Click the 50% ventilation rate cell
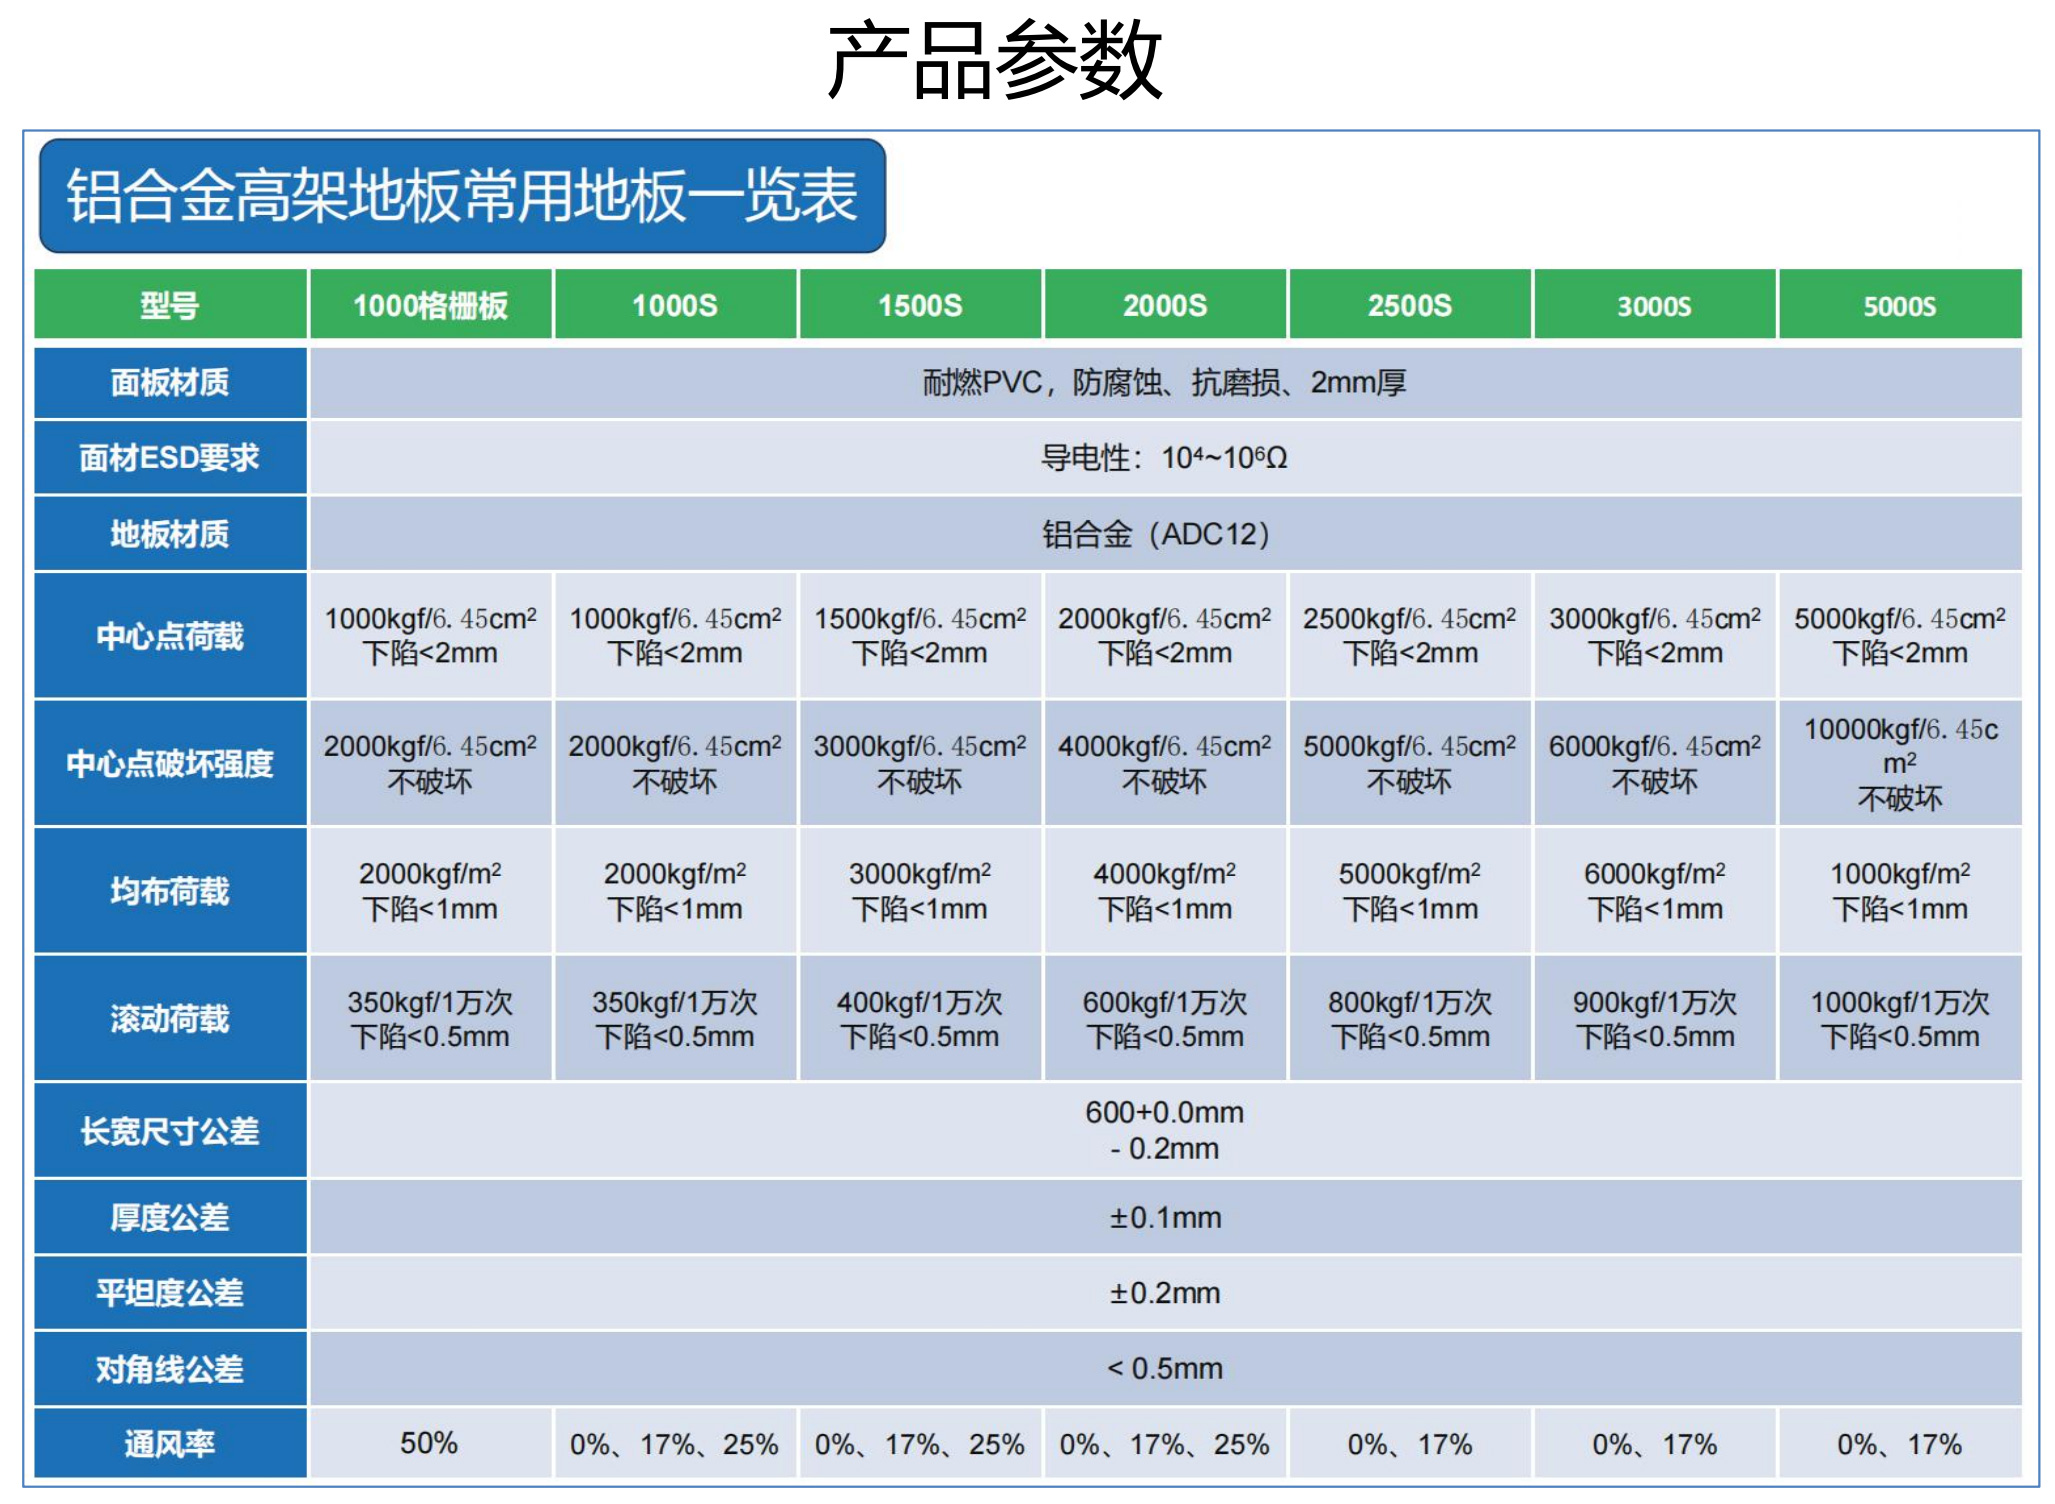This screenshot has width=2055, height=1504. point(430,1444)
